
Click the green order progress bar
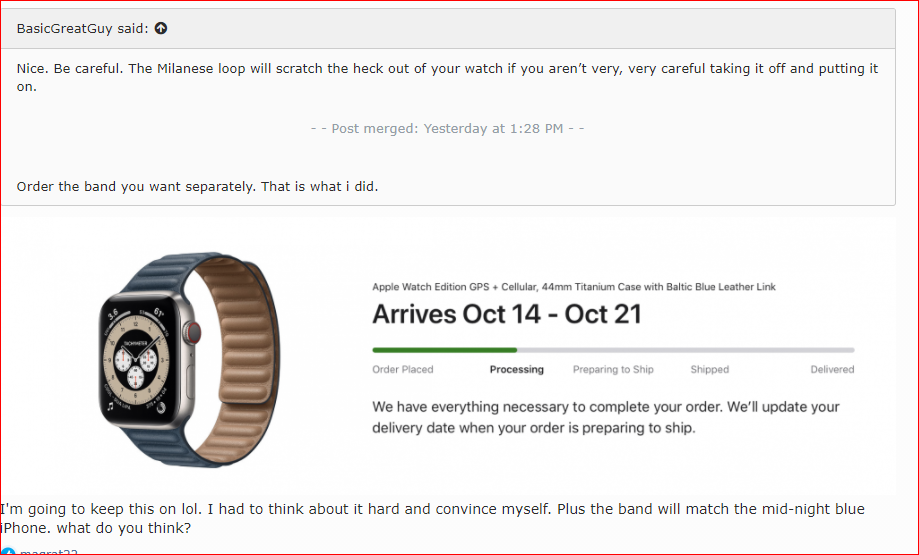click(444, 350)
